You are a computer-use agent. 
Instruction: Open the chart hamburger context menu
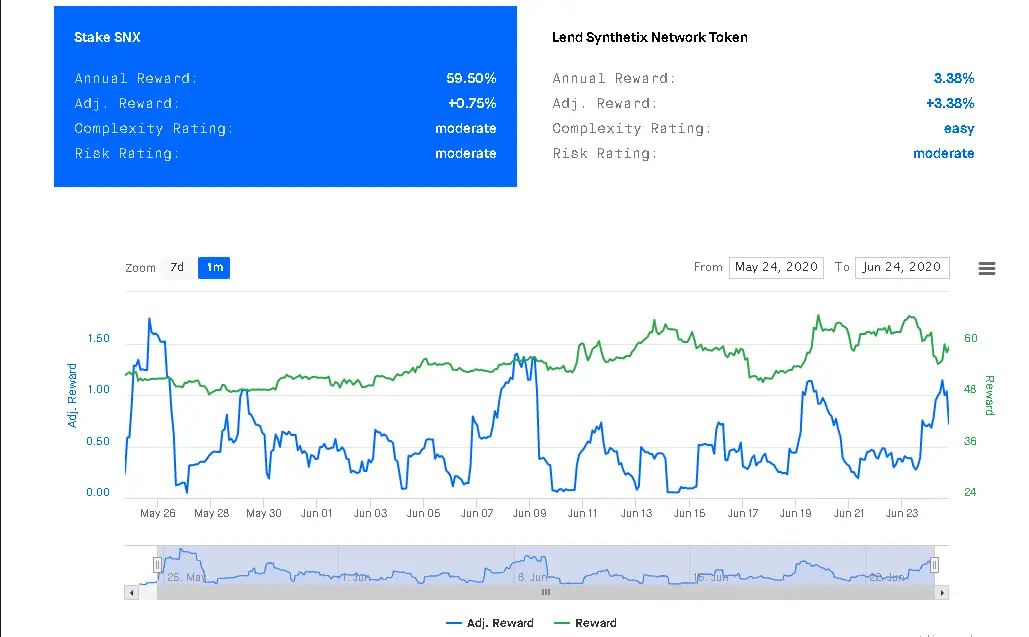point(986,268)
